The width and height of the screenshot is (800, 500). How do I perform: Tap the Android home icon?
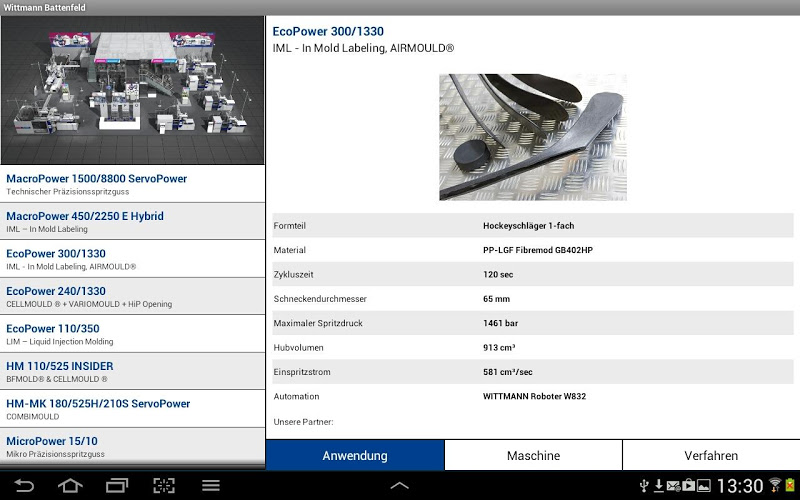pos(70,485)
